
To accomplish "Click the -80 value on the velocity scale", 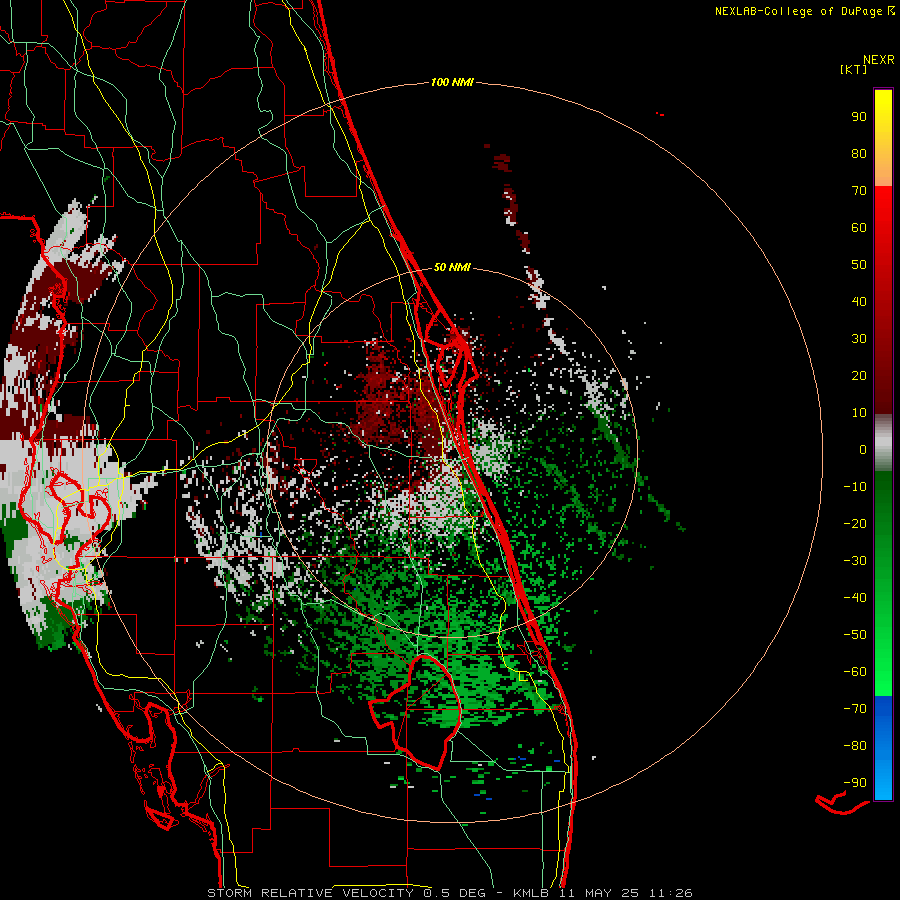I will tap(855, 746).
